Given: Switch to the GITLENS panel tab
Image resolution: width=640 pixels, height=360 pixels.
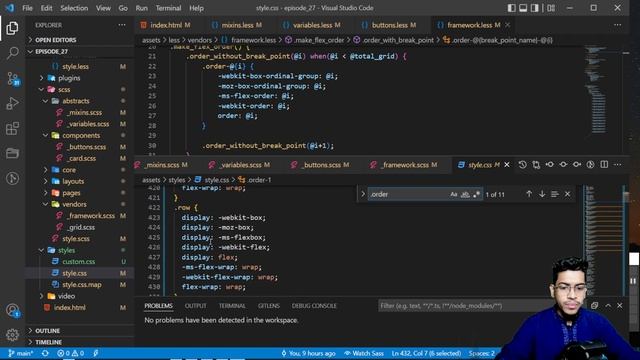Looking at the screenshot, I should click(269, 306).
